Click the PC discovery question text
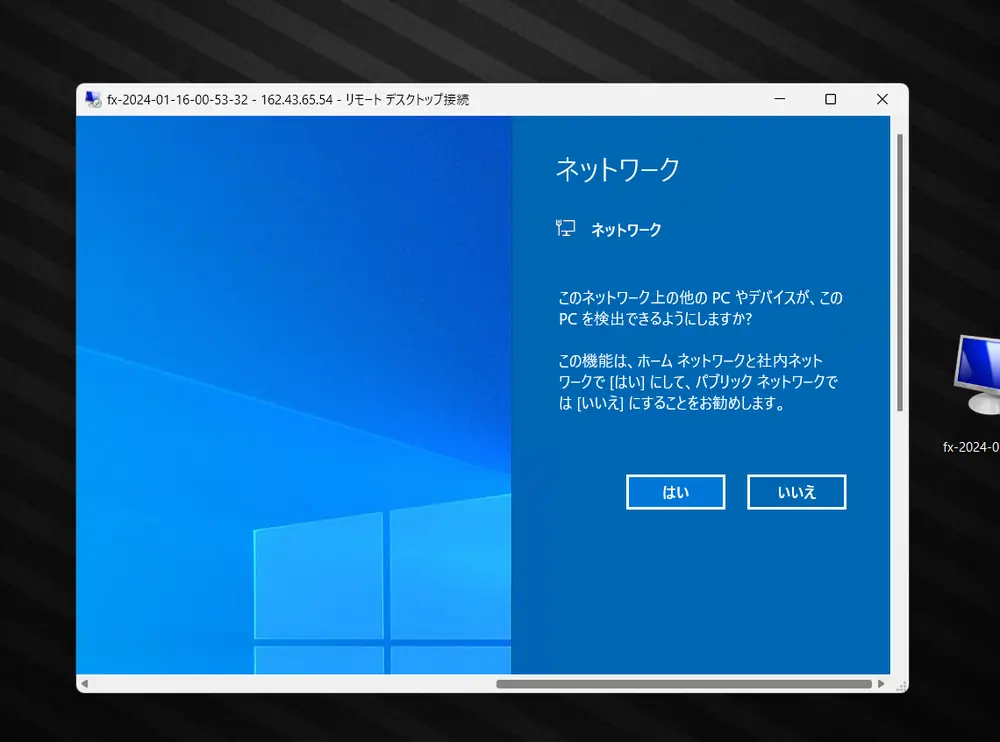 click(700, 308)
